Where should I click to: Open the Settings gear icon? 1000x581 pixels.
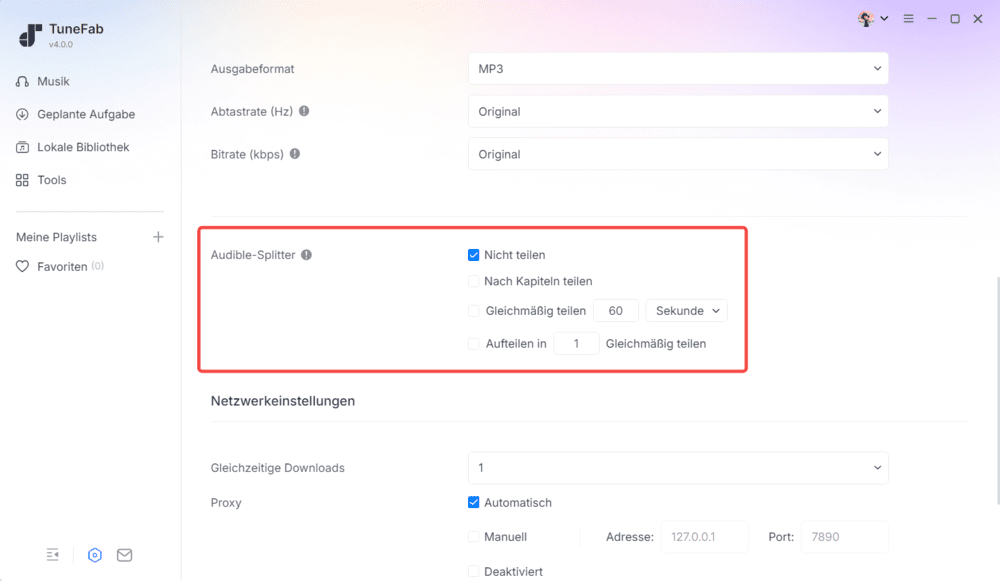(94, 555)
